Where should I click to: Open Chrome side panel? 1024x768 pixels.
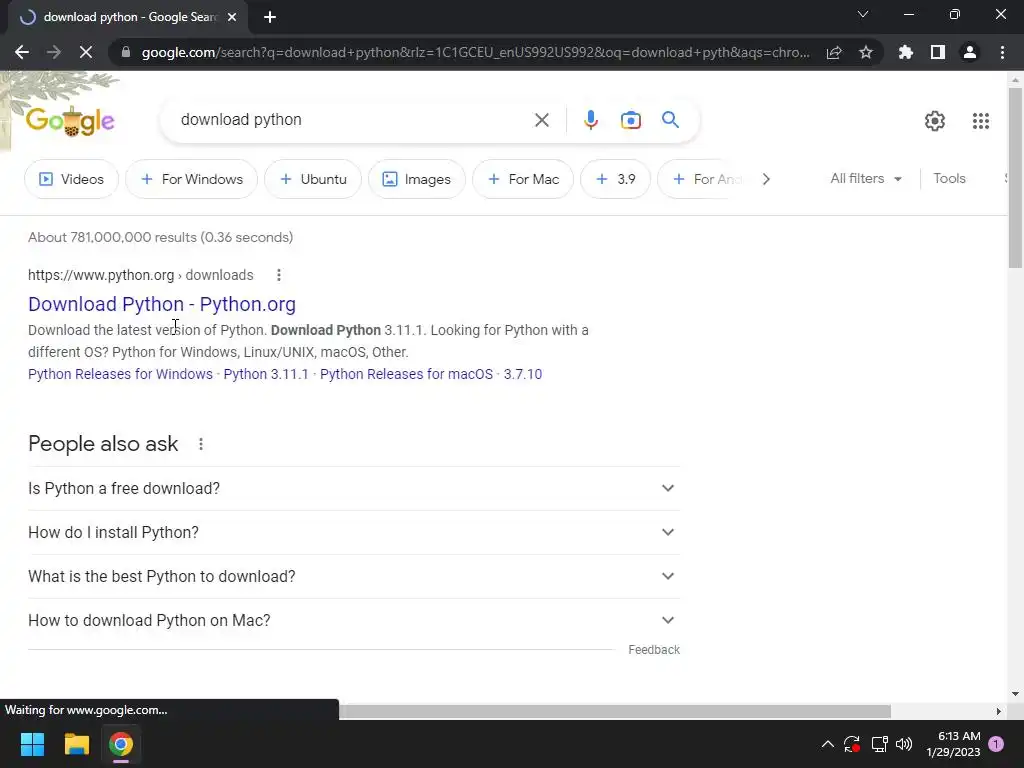tap(938, 52)
